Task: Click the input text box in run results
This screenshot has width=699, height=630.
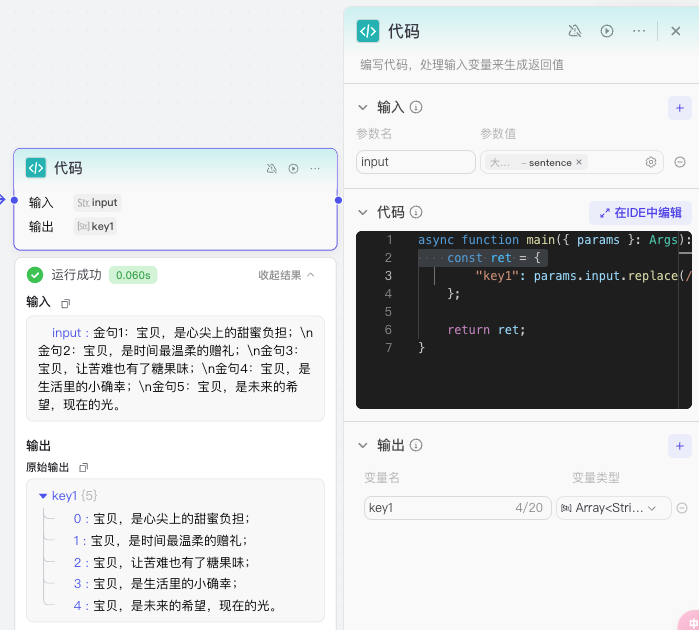Action: coord(175,369)
